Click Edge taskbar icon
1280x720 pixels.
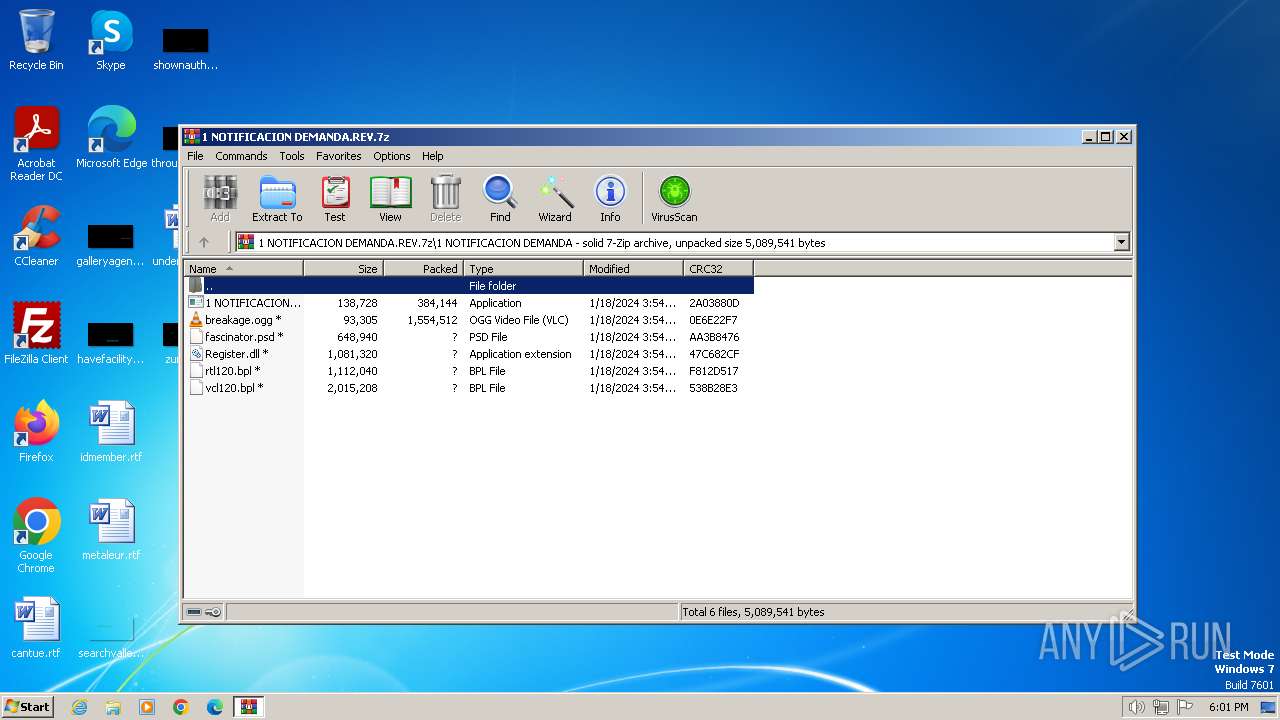click(x=215, y=707)
